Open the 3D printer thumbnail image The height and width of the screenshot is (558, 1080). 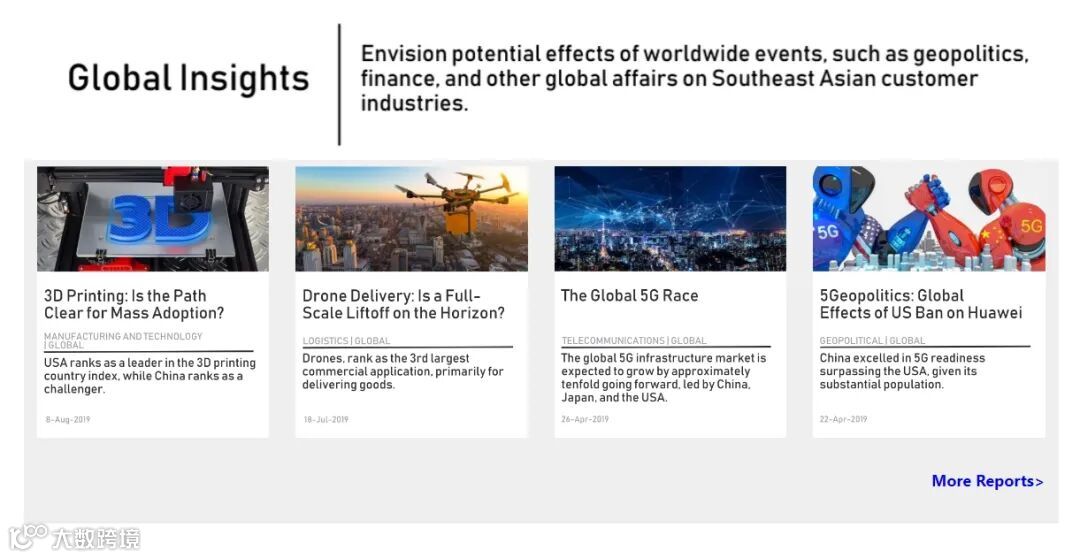point(153,218)
